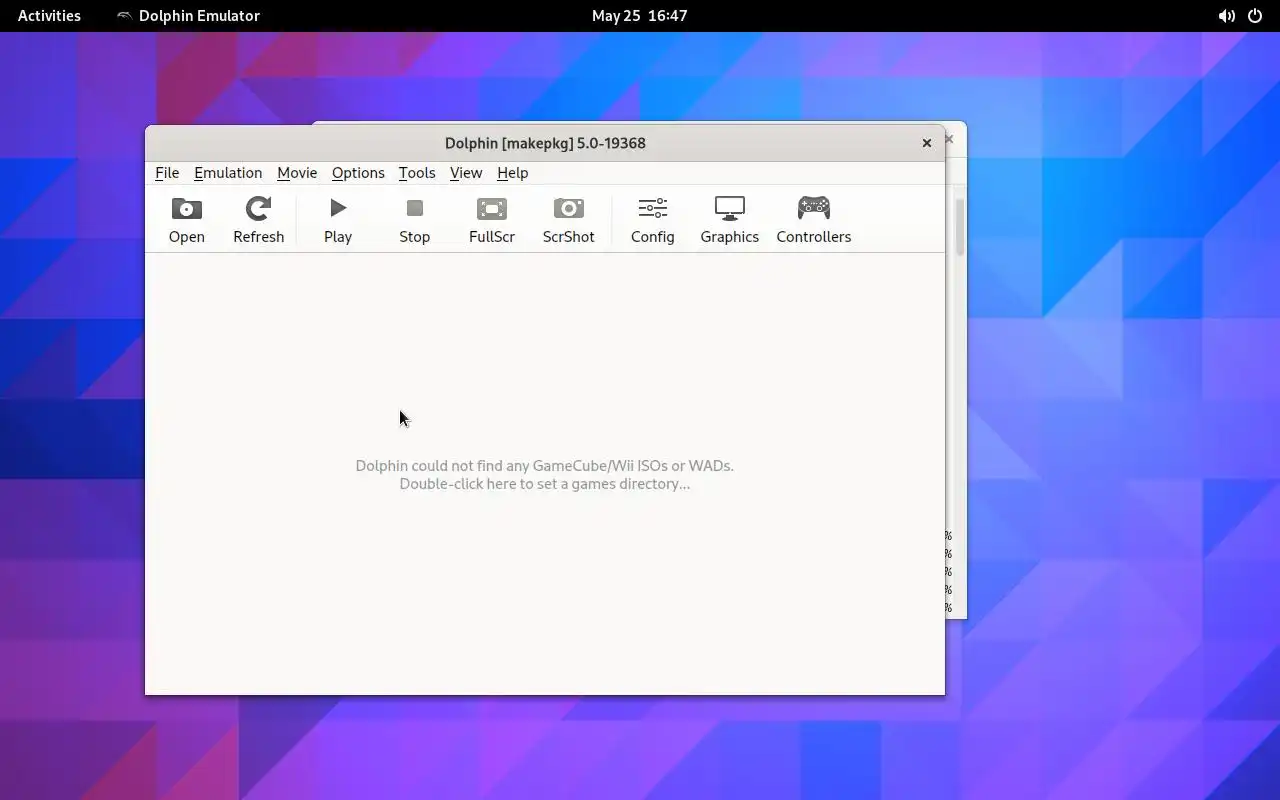Open the File menu
The image size is (1280, 800).
(167, 173)
